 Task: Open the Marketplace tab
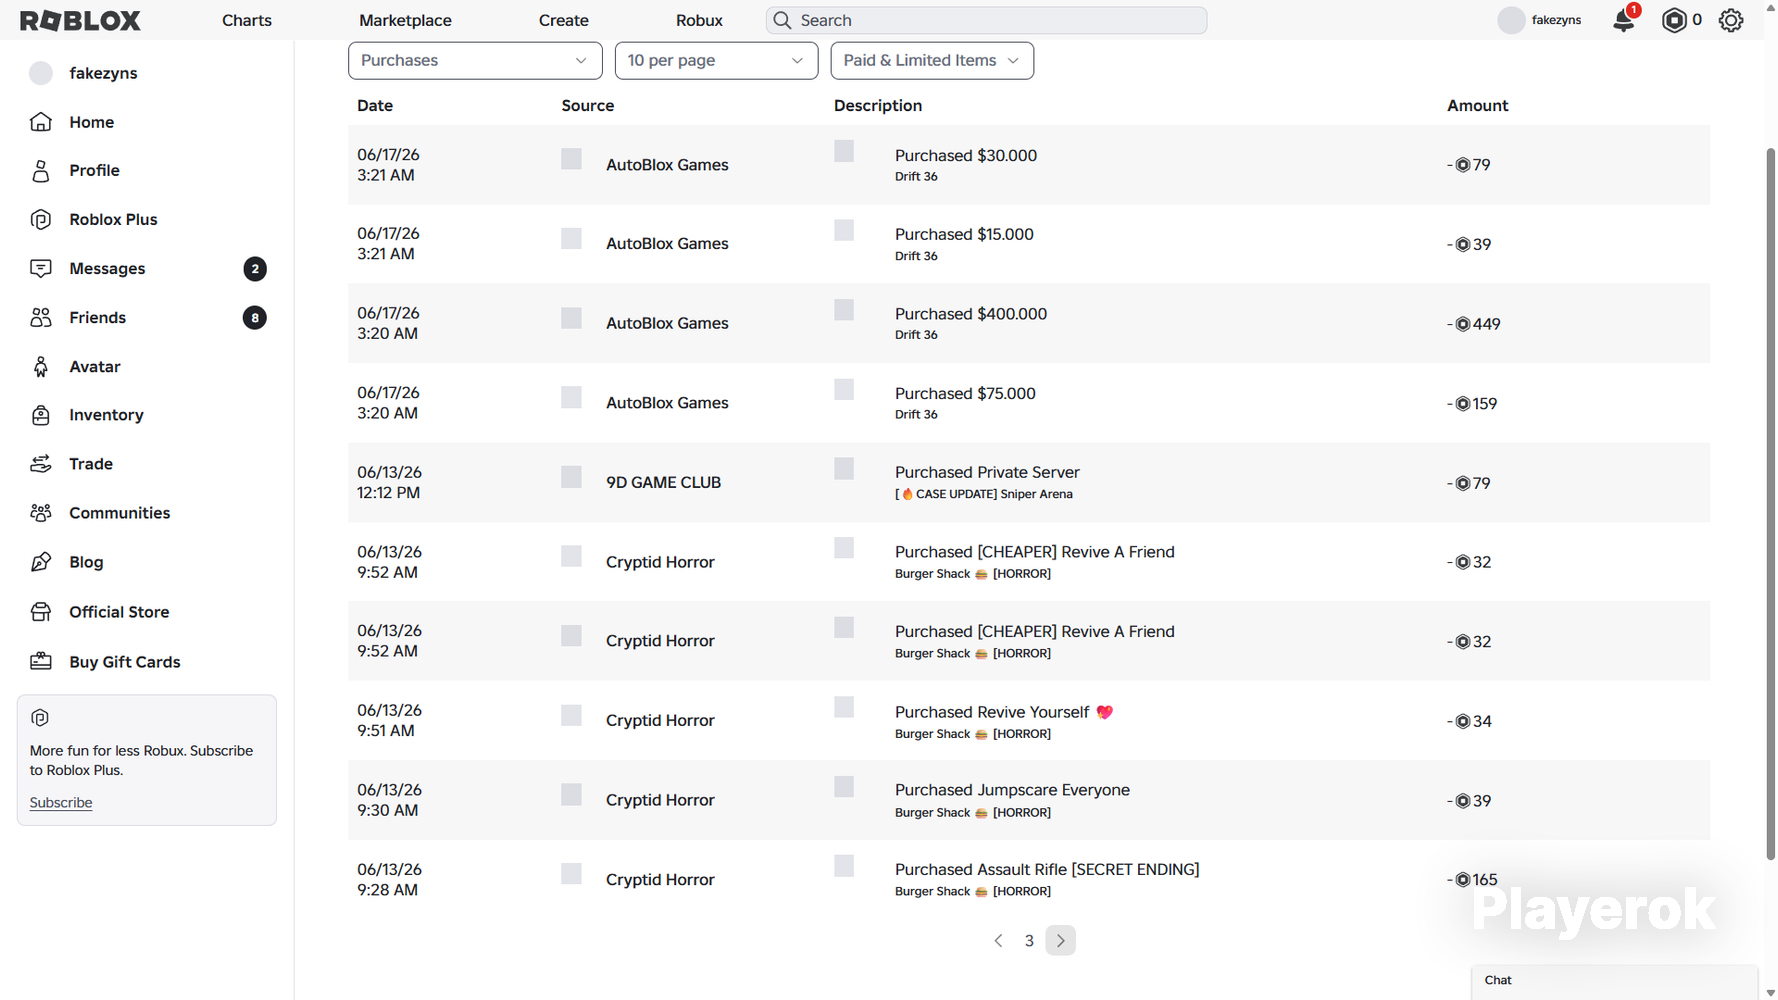405,20
